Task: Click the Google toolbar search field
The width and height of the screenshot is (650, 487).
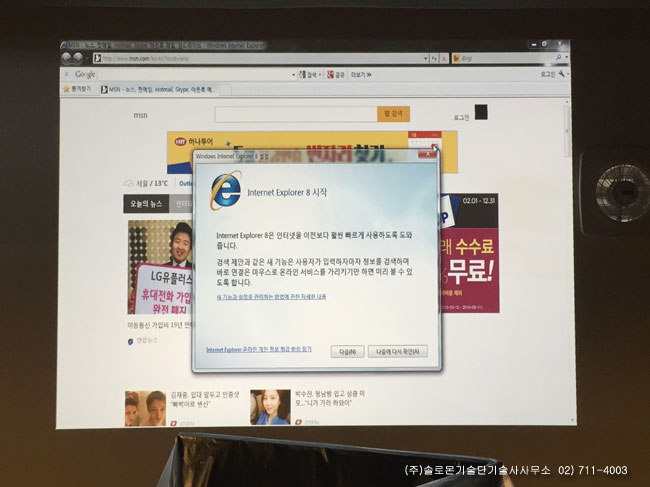Action: click(195, 75)
